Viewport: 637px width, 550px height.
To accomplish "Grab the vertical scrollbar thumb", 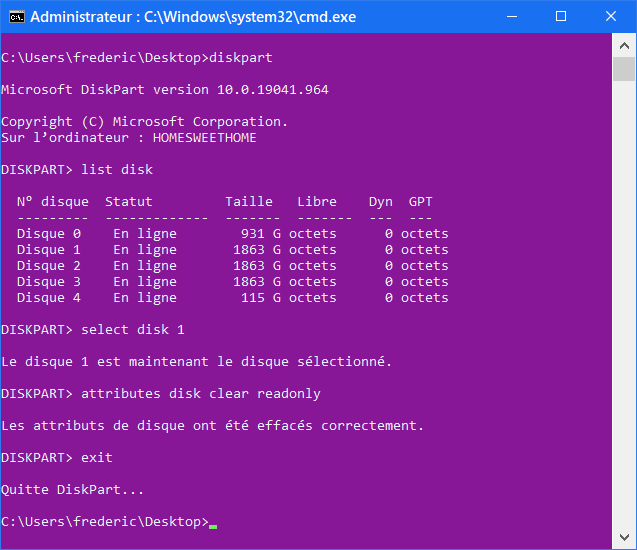I will [624, 69].
